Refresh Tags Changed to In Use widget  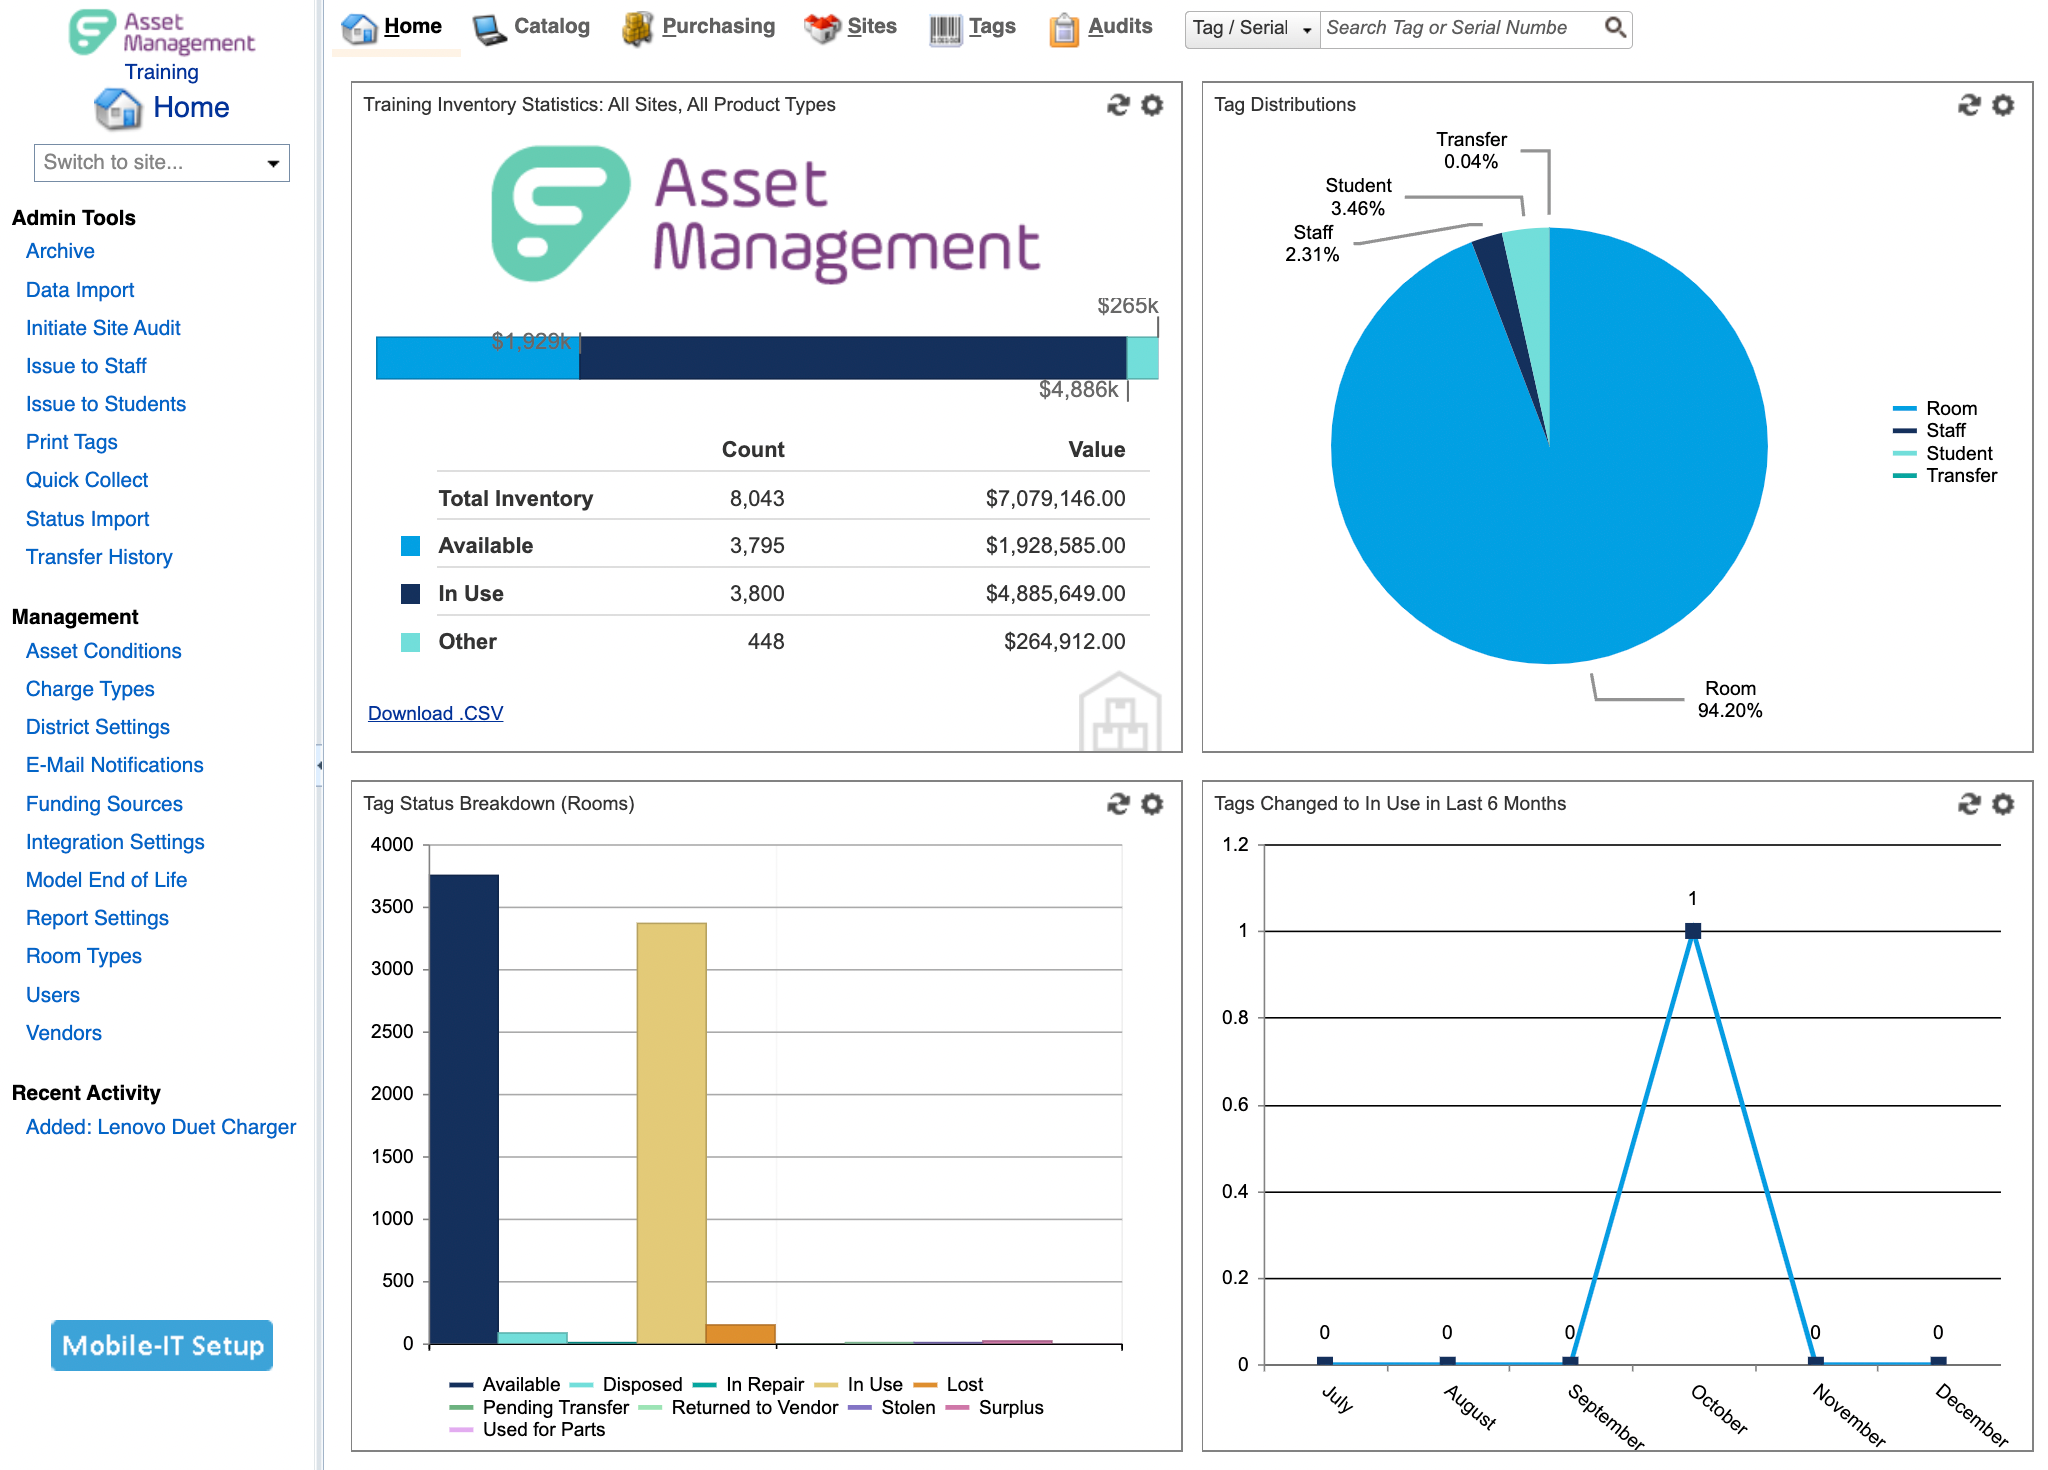(1969, 804)
